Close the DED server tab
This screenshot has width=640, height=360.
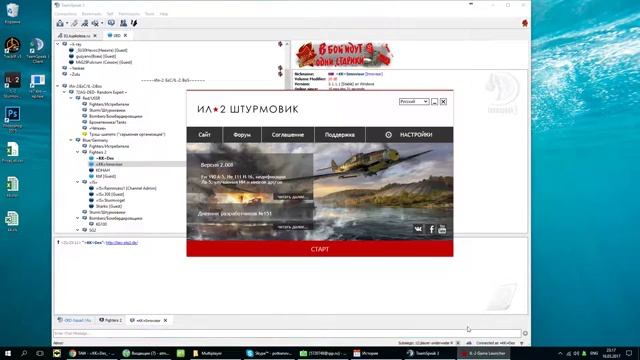pyautogui.click(x=125, y=36)
